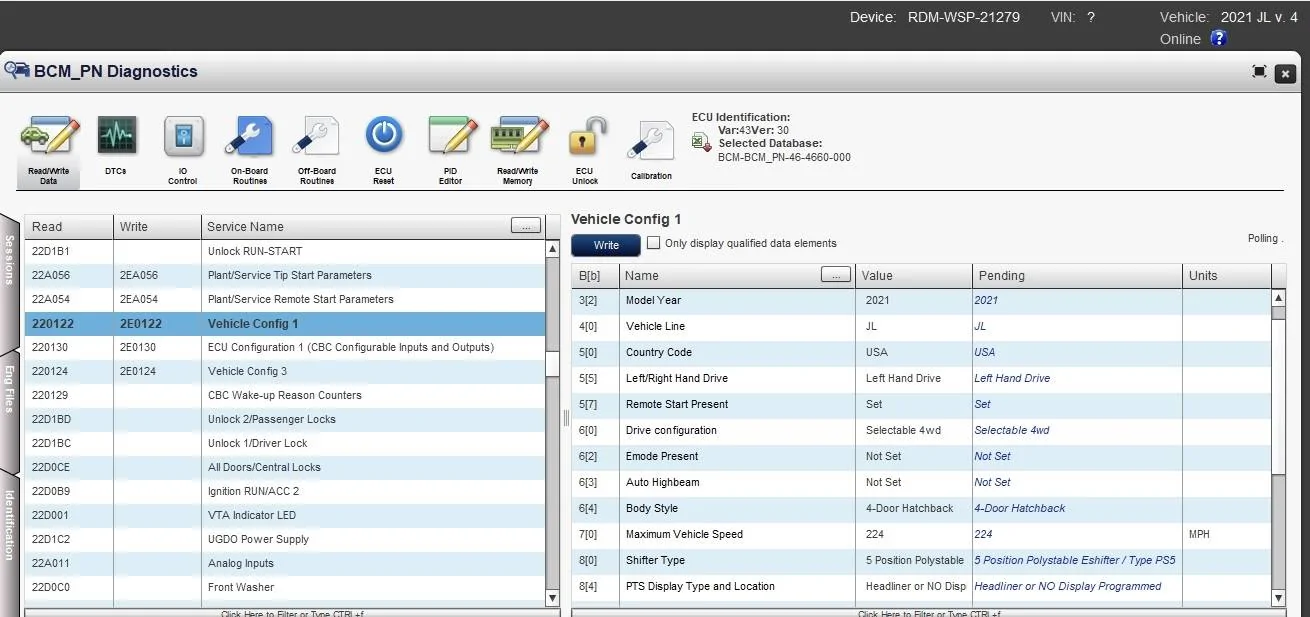1310x617 pixels.
Task: Click pending 224 Maximum Vehicle Speed
Action: click(x=983, y=534)
